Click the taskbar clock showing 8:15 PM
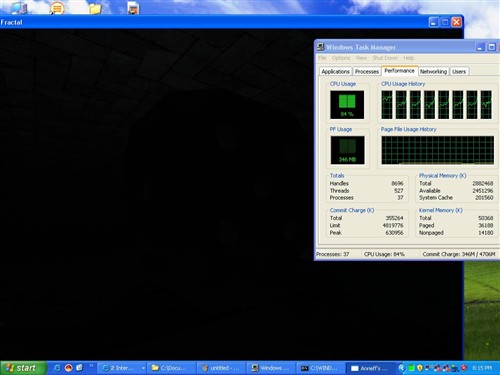Screen dimensions: 500x375 click(x=482, y=368)
